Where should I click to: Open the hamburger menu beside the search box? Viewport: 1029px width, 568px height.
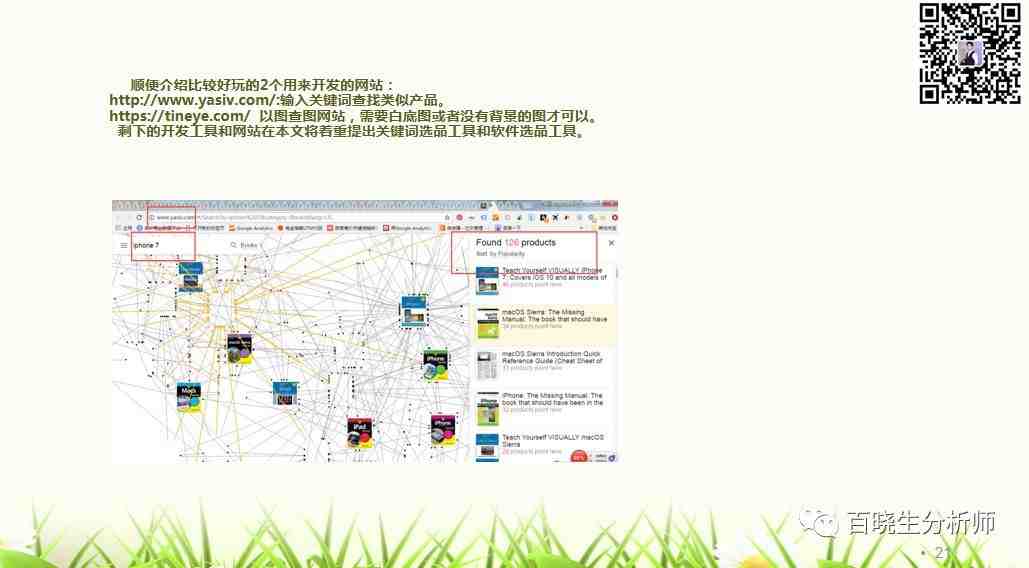coord(123,245)
